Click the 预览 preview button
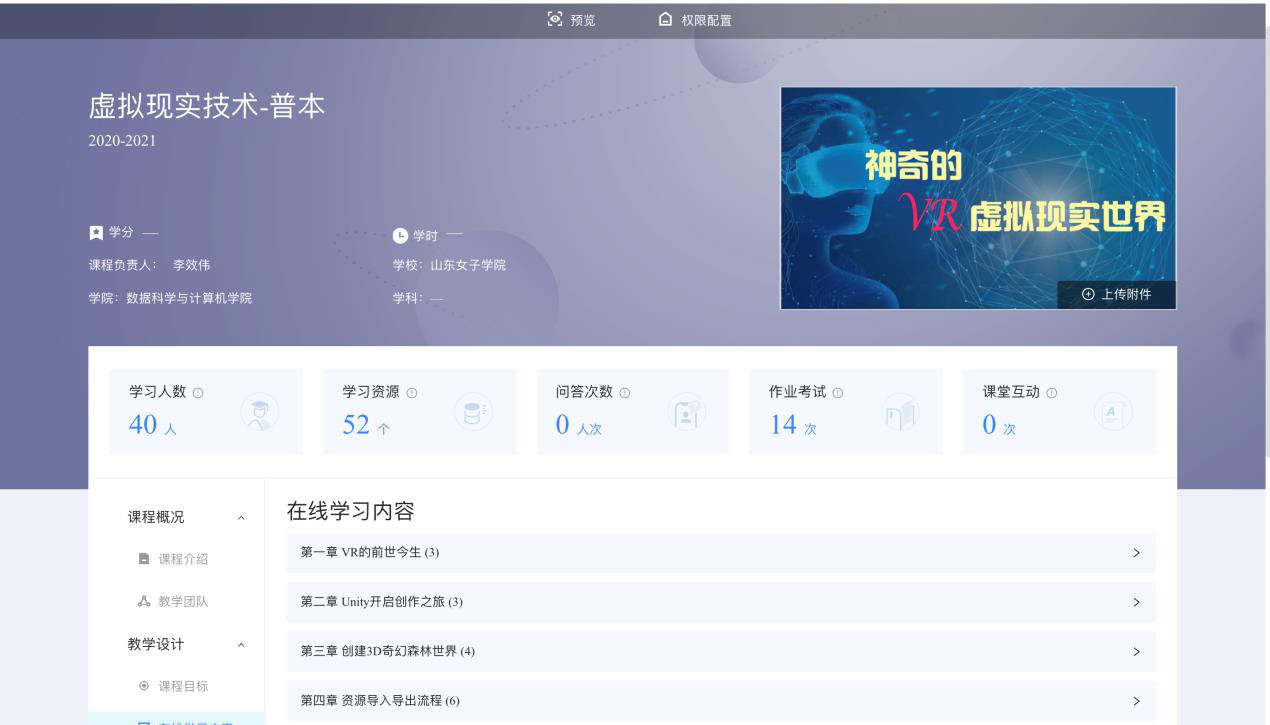 [571, 20]
